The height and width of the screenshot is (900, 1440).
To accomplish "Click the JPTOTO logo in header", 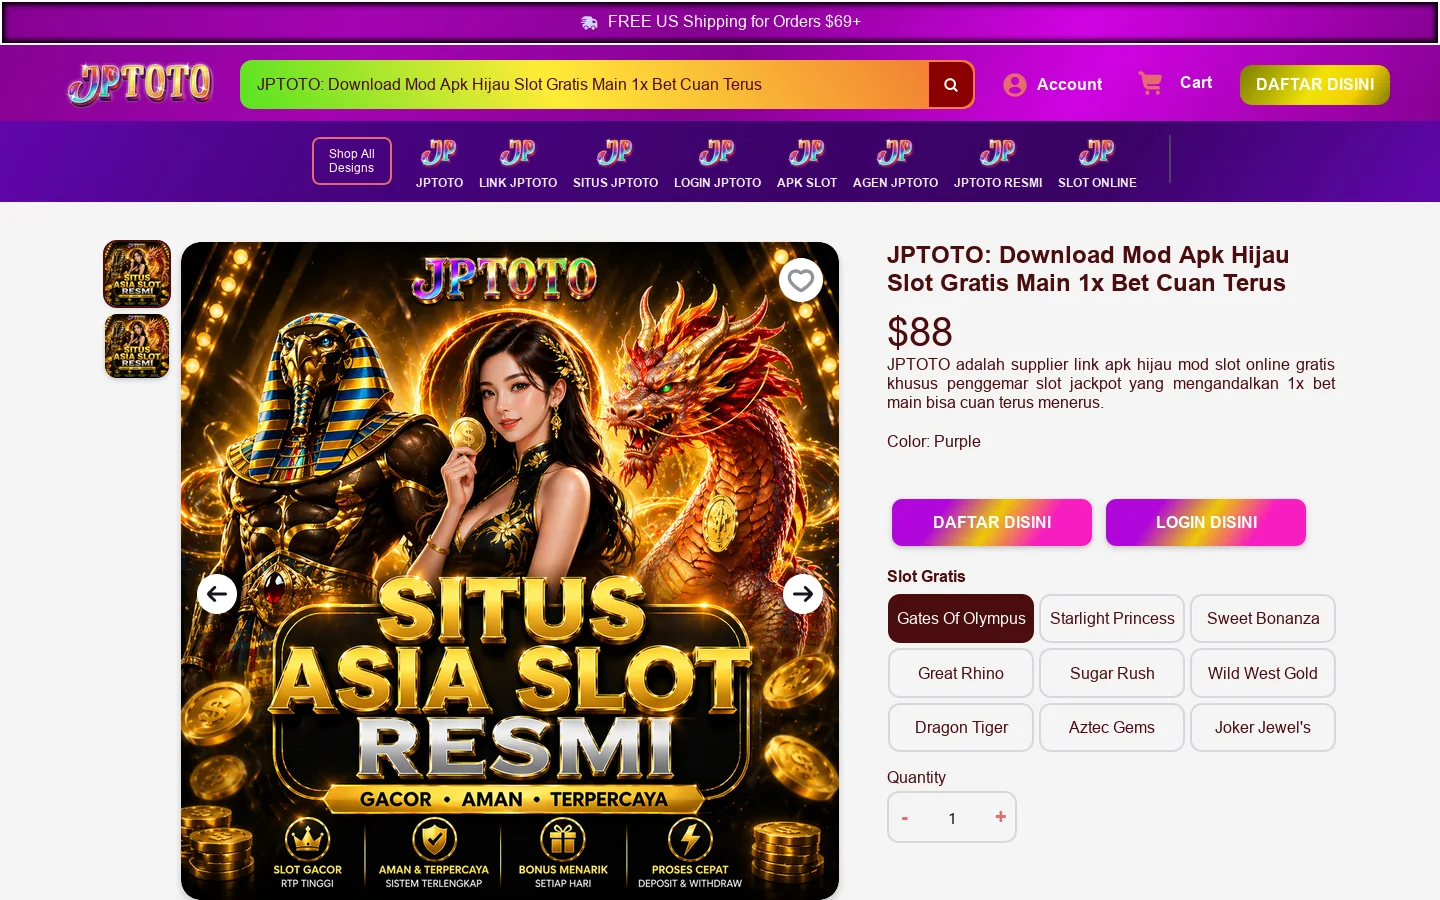I will pos(140,84).
